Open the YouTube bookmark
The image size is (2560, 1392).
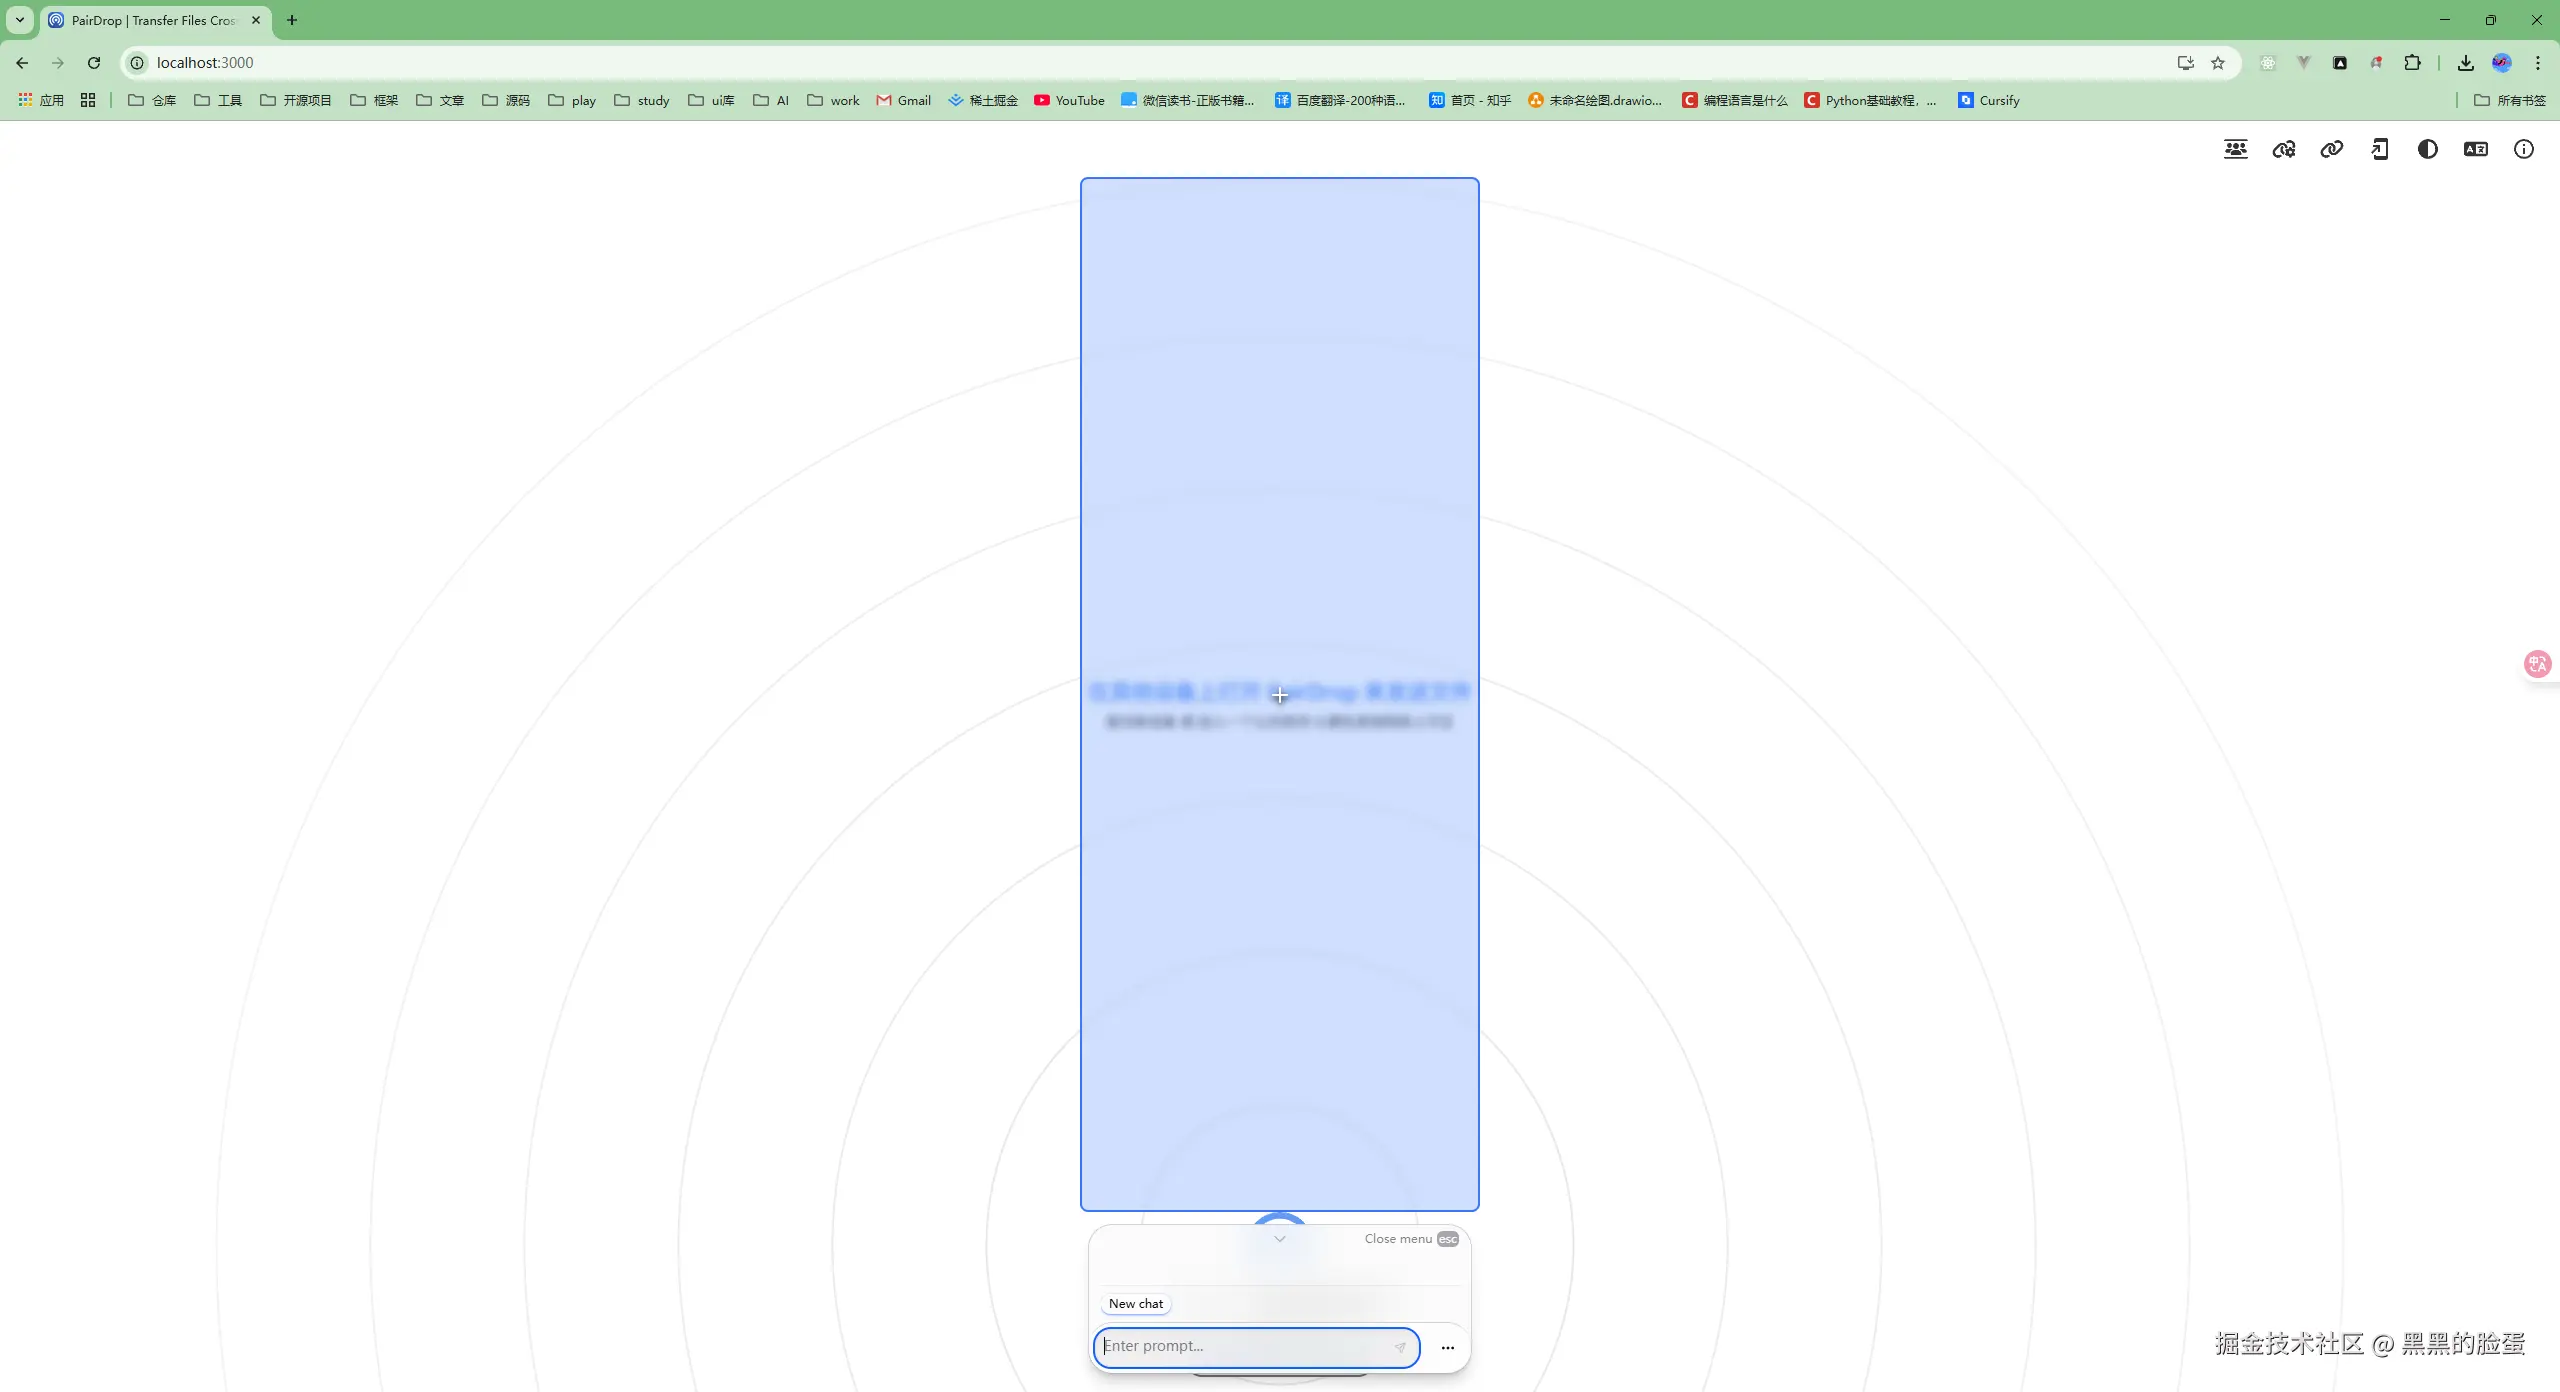[x=1069, y=101]
